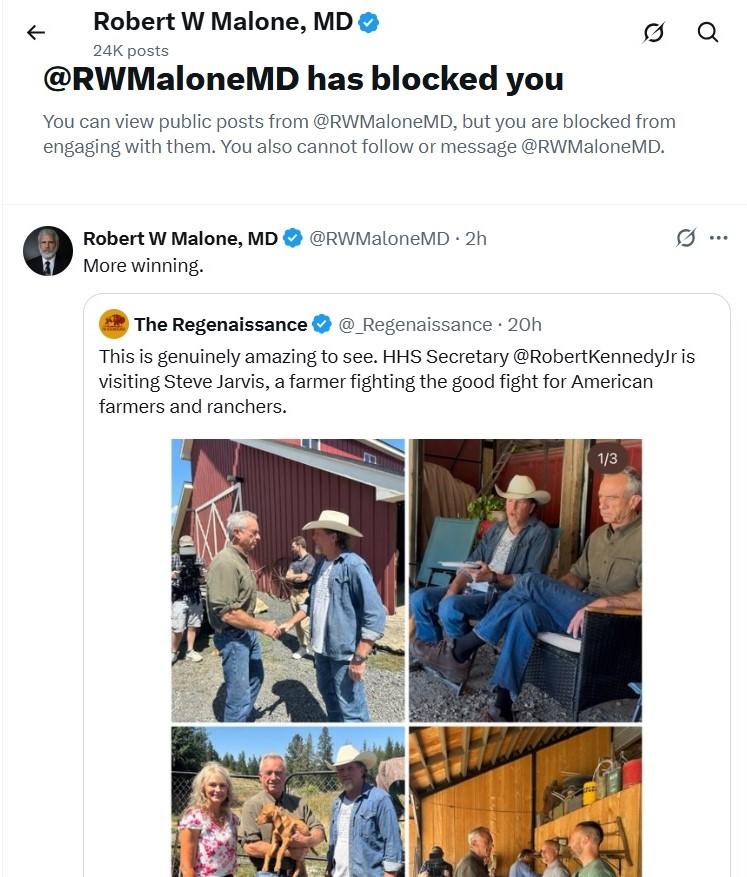The width and height of the screenshot is (747, 877).
Task: Open the photo inside the wooden barn
Action: [525, 802]
